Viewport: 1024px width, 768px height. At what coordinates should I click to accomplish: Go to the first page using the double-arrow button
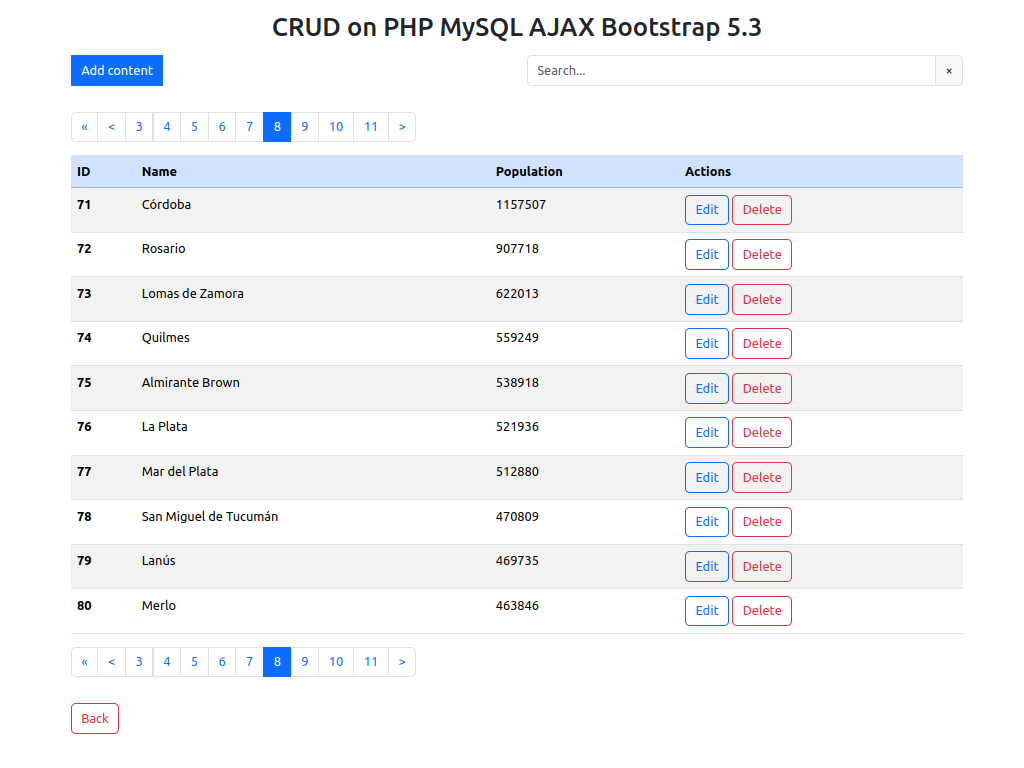tap(84, 127)
